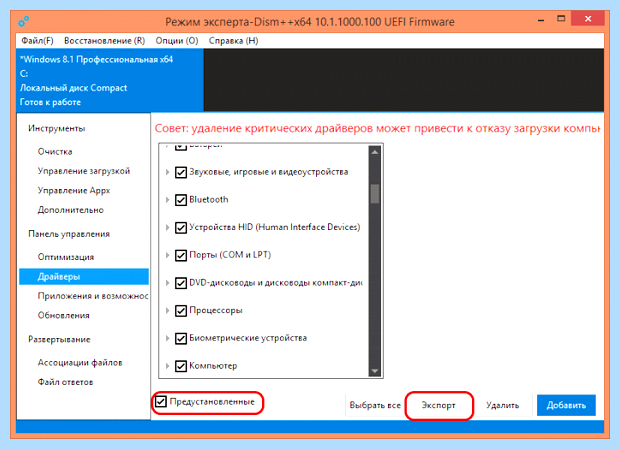Screen dimensions: 620x449
Task: Uncheck DVD-дисководы checkbox
Action: click(181, 283)
